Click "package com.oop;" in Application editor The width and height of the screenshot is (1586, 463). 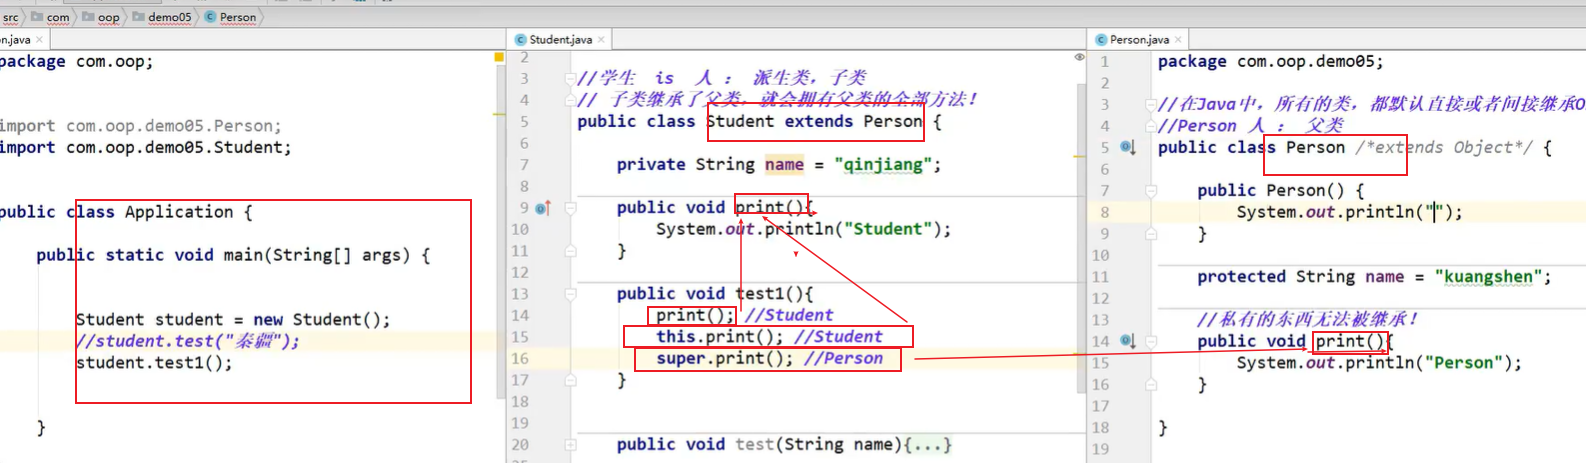(x=77, y=62)
